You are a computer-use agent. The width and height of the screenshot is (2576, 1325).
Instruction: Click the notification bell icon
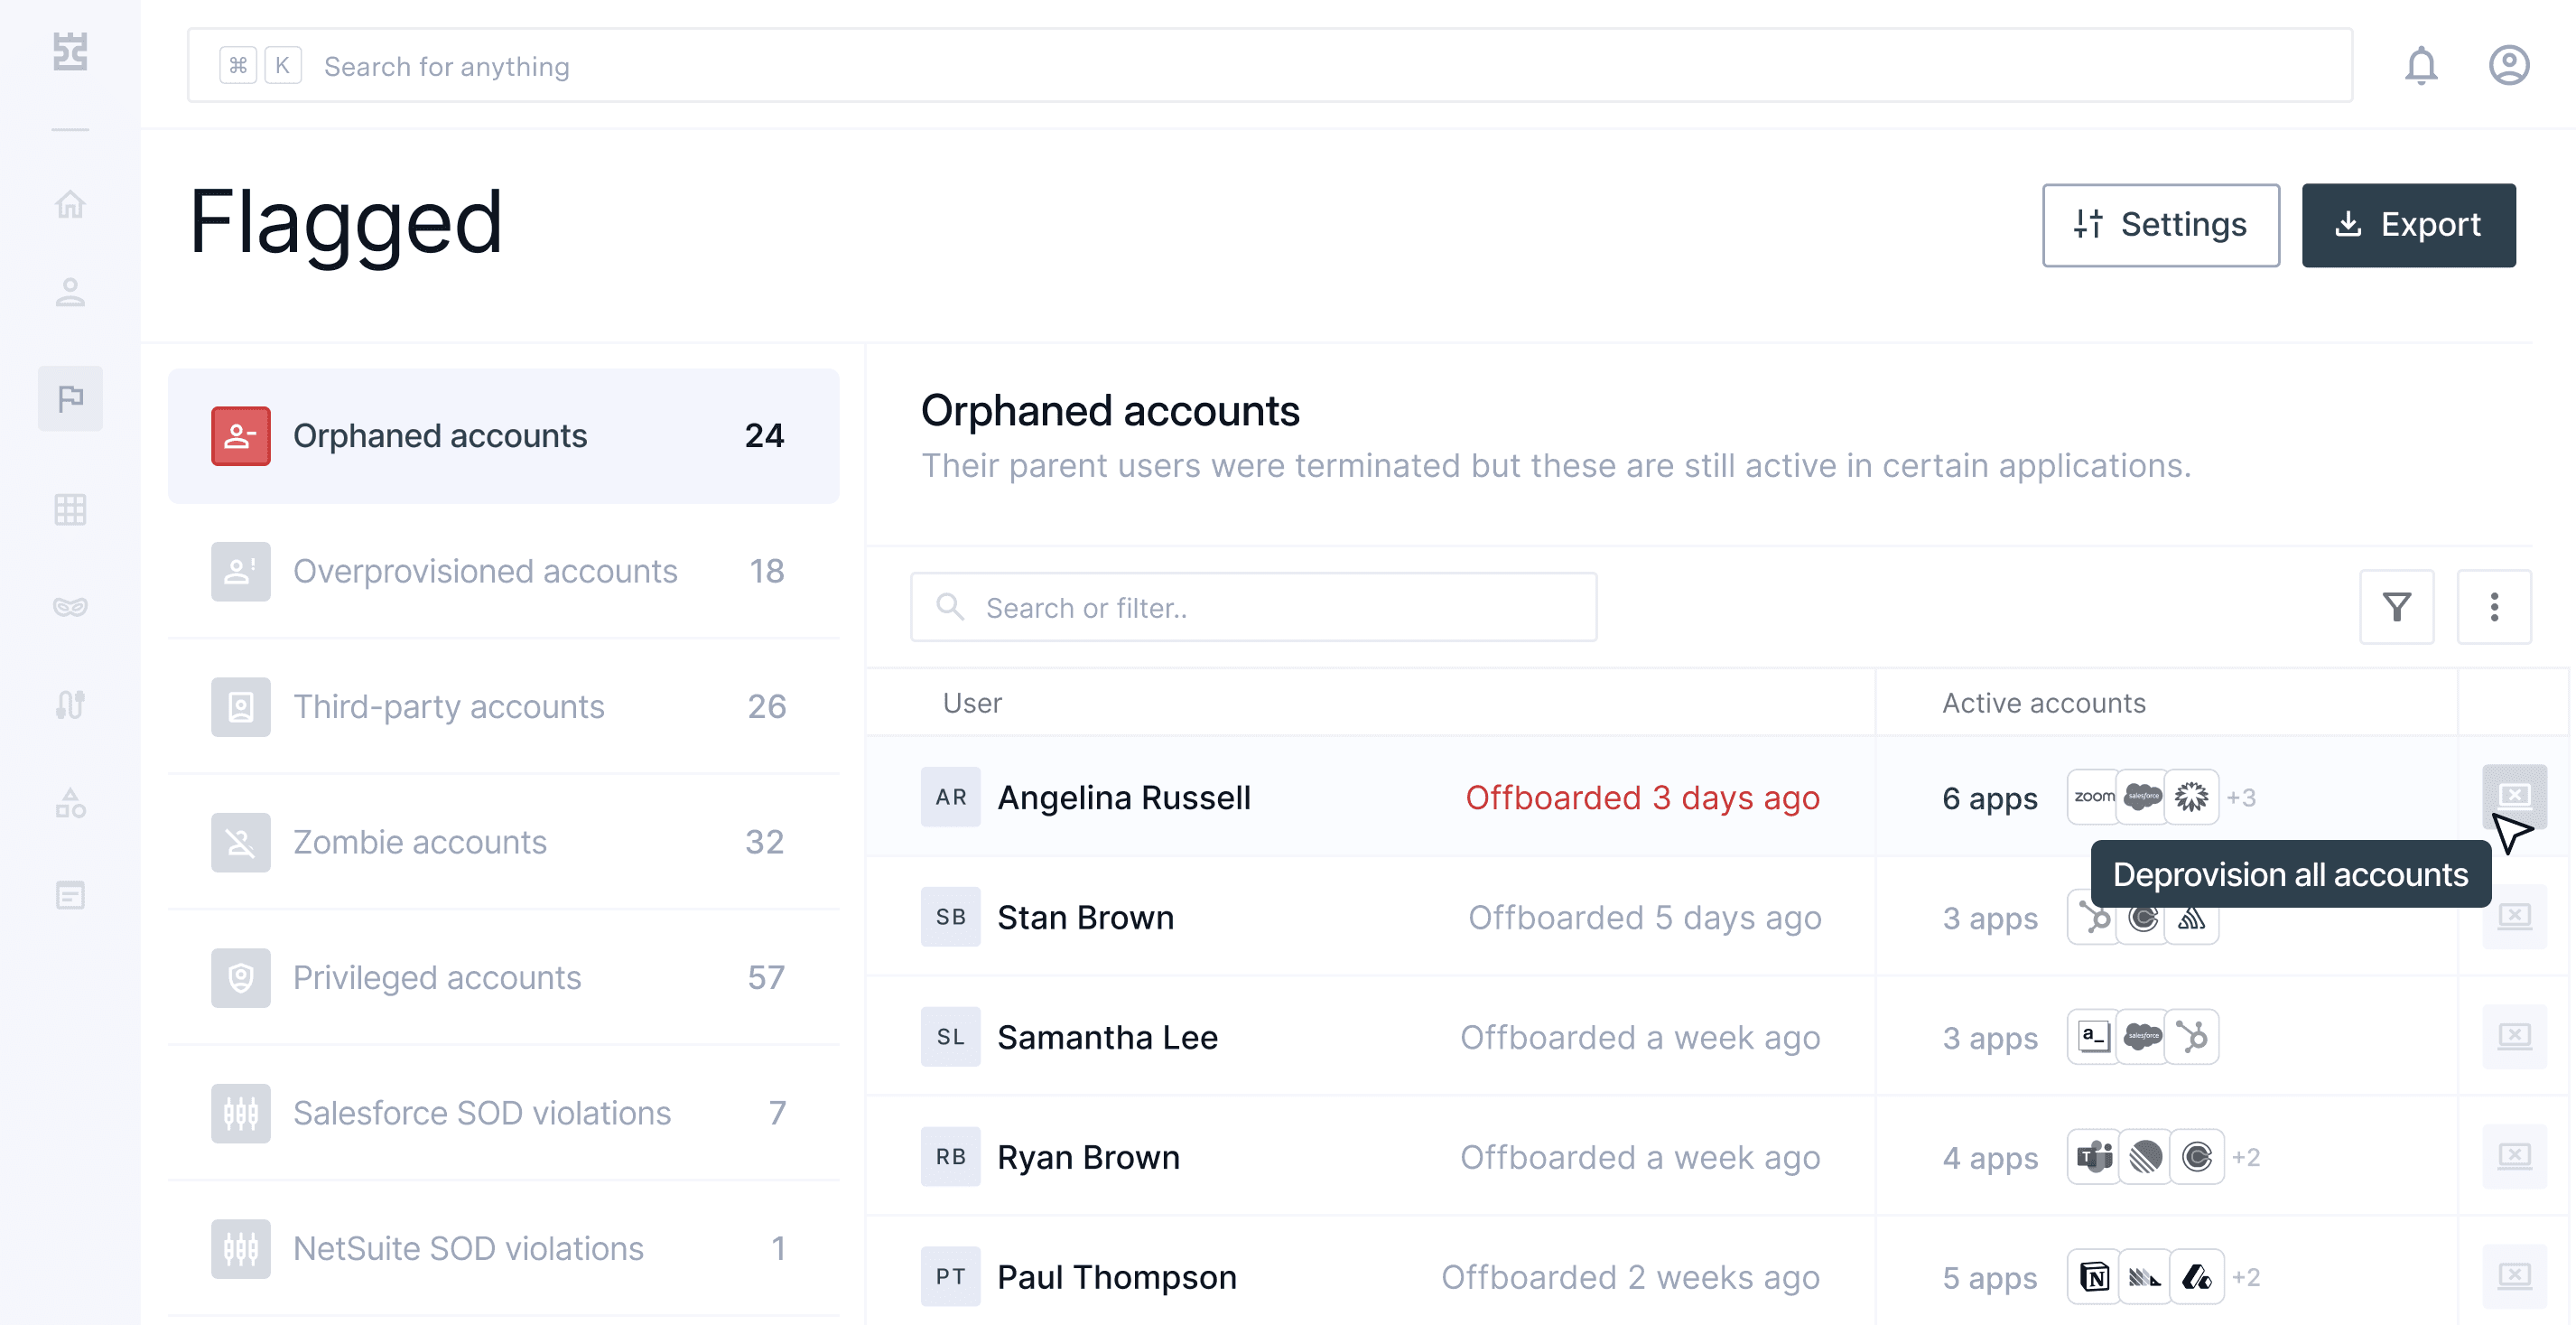2420,66
